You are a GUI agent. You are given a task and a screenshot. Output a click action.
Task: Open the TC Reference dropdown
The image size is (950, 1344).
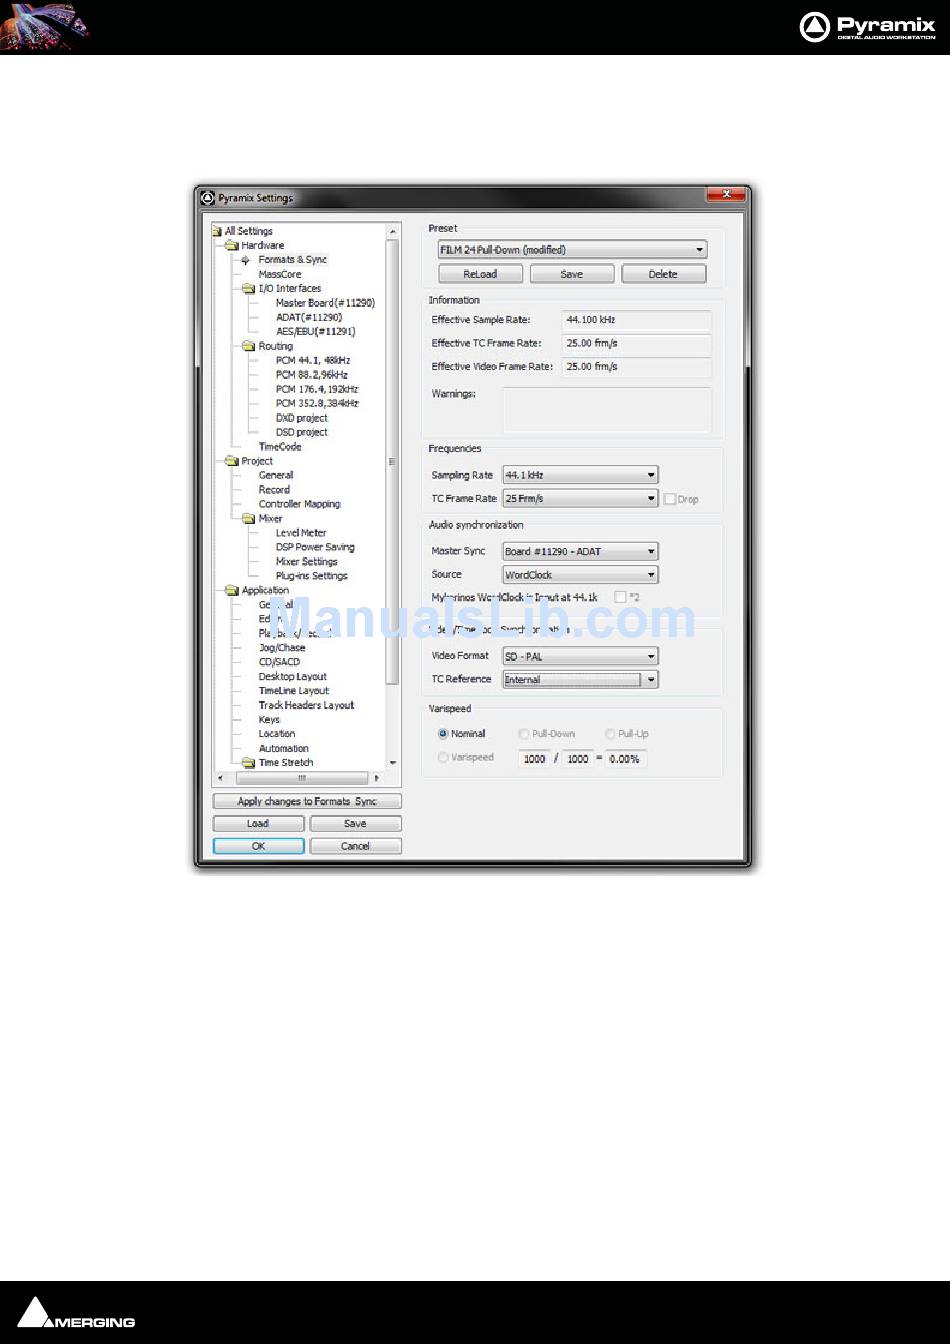pos(580,680)
